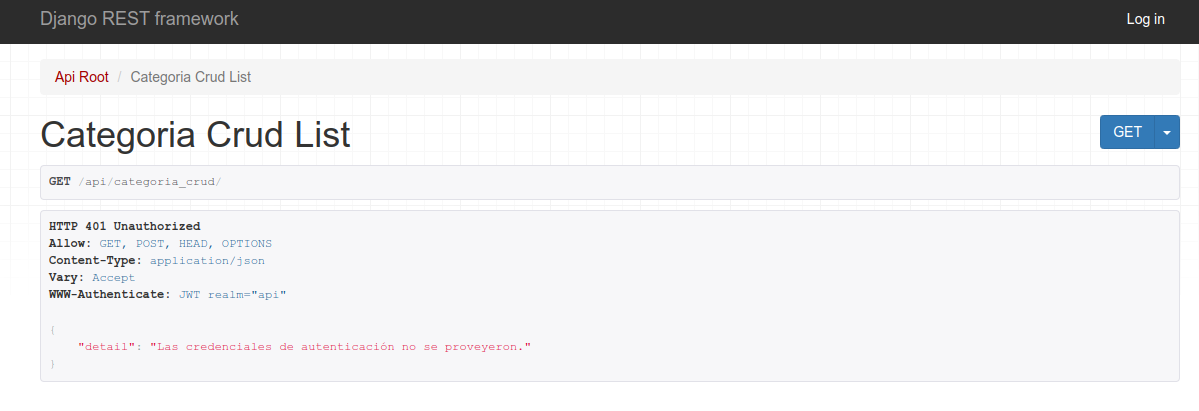
Task: Click the WWW-Authenticate header label
Action: point(110,294)
